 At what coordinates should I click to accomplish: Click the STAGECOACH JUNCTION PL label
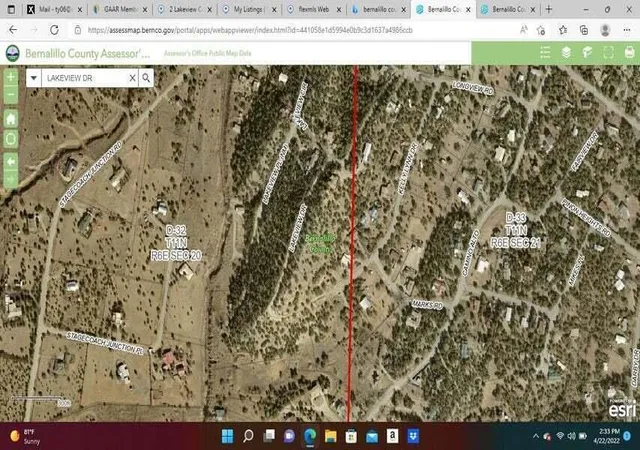[x=105, y=343]
